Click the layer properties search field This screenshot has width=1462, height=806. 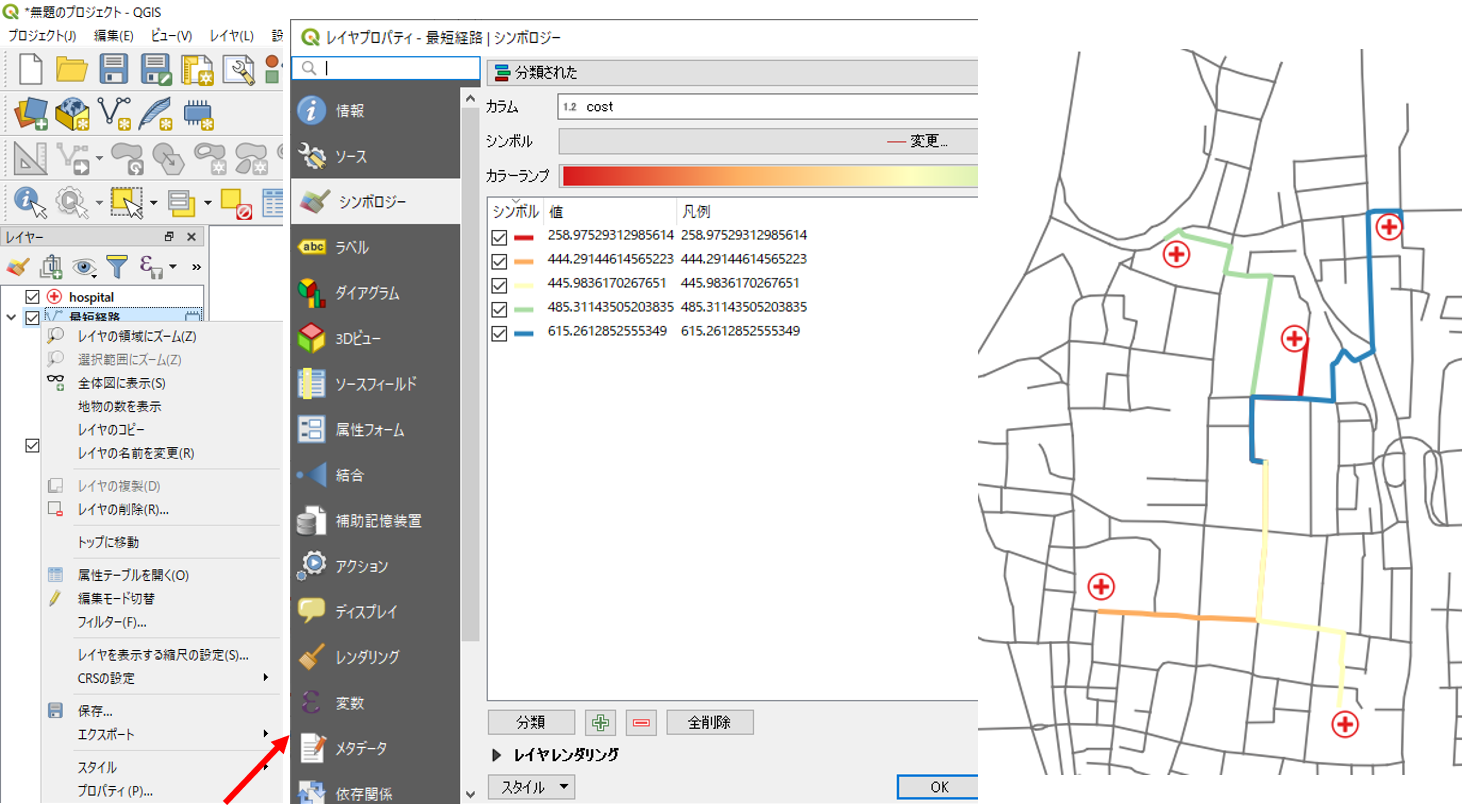[386, 68]
